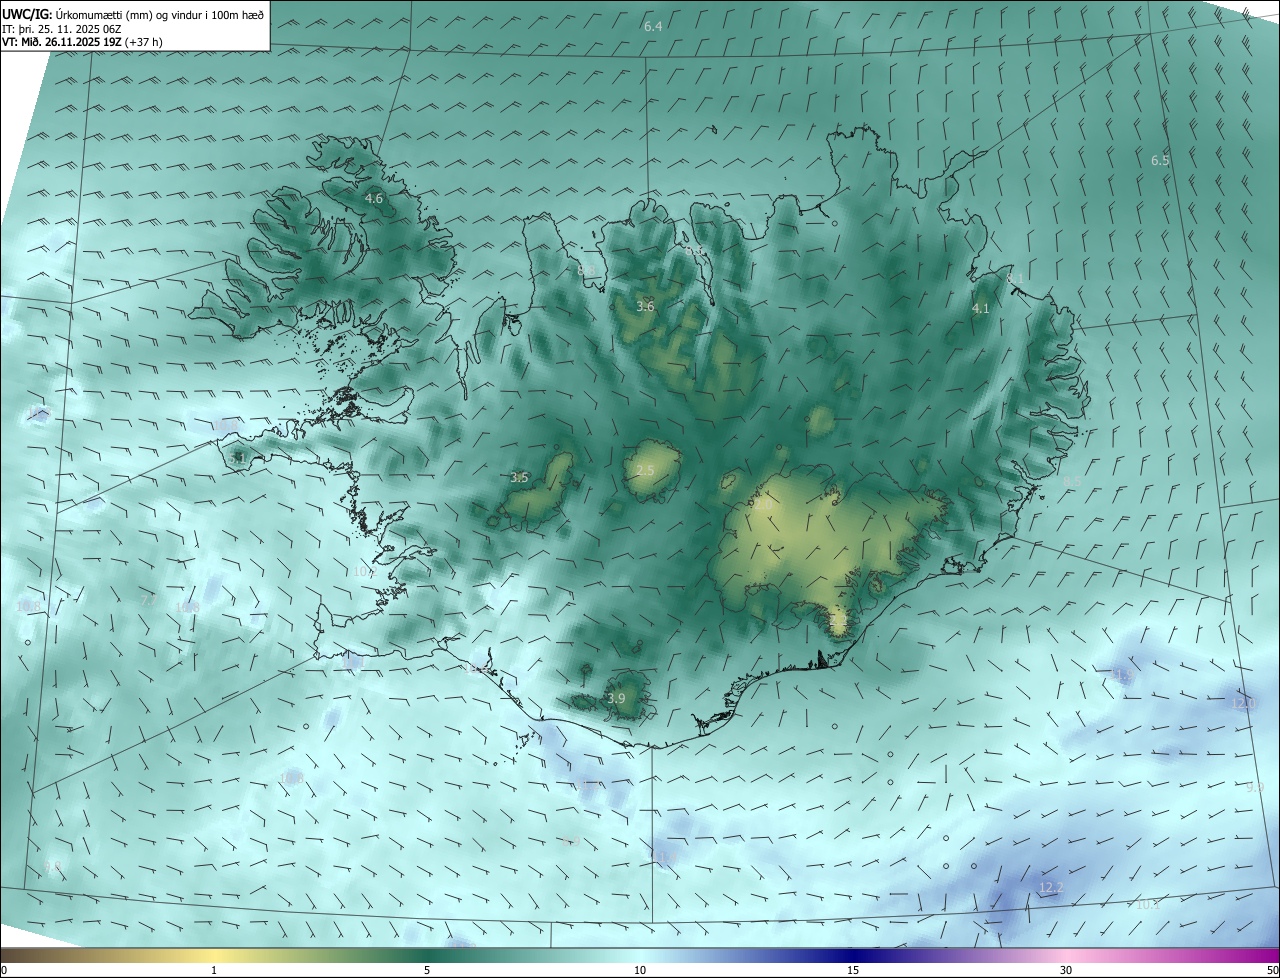This screenshot has height=978, width=1280.
Task: Click the 9.9 value near the right edge
Action: pos(1255,787)
